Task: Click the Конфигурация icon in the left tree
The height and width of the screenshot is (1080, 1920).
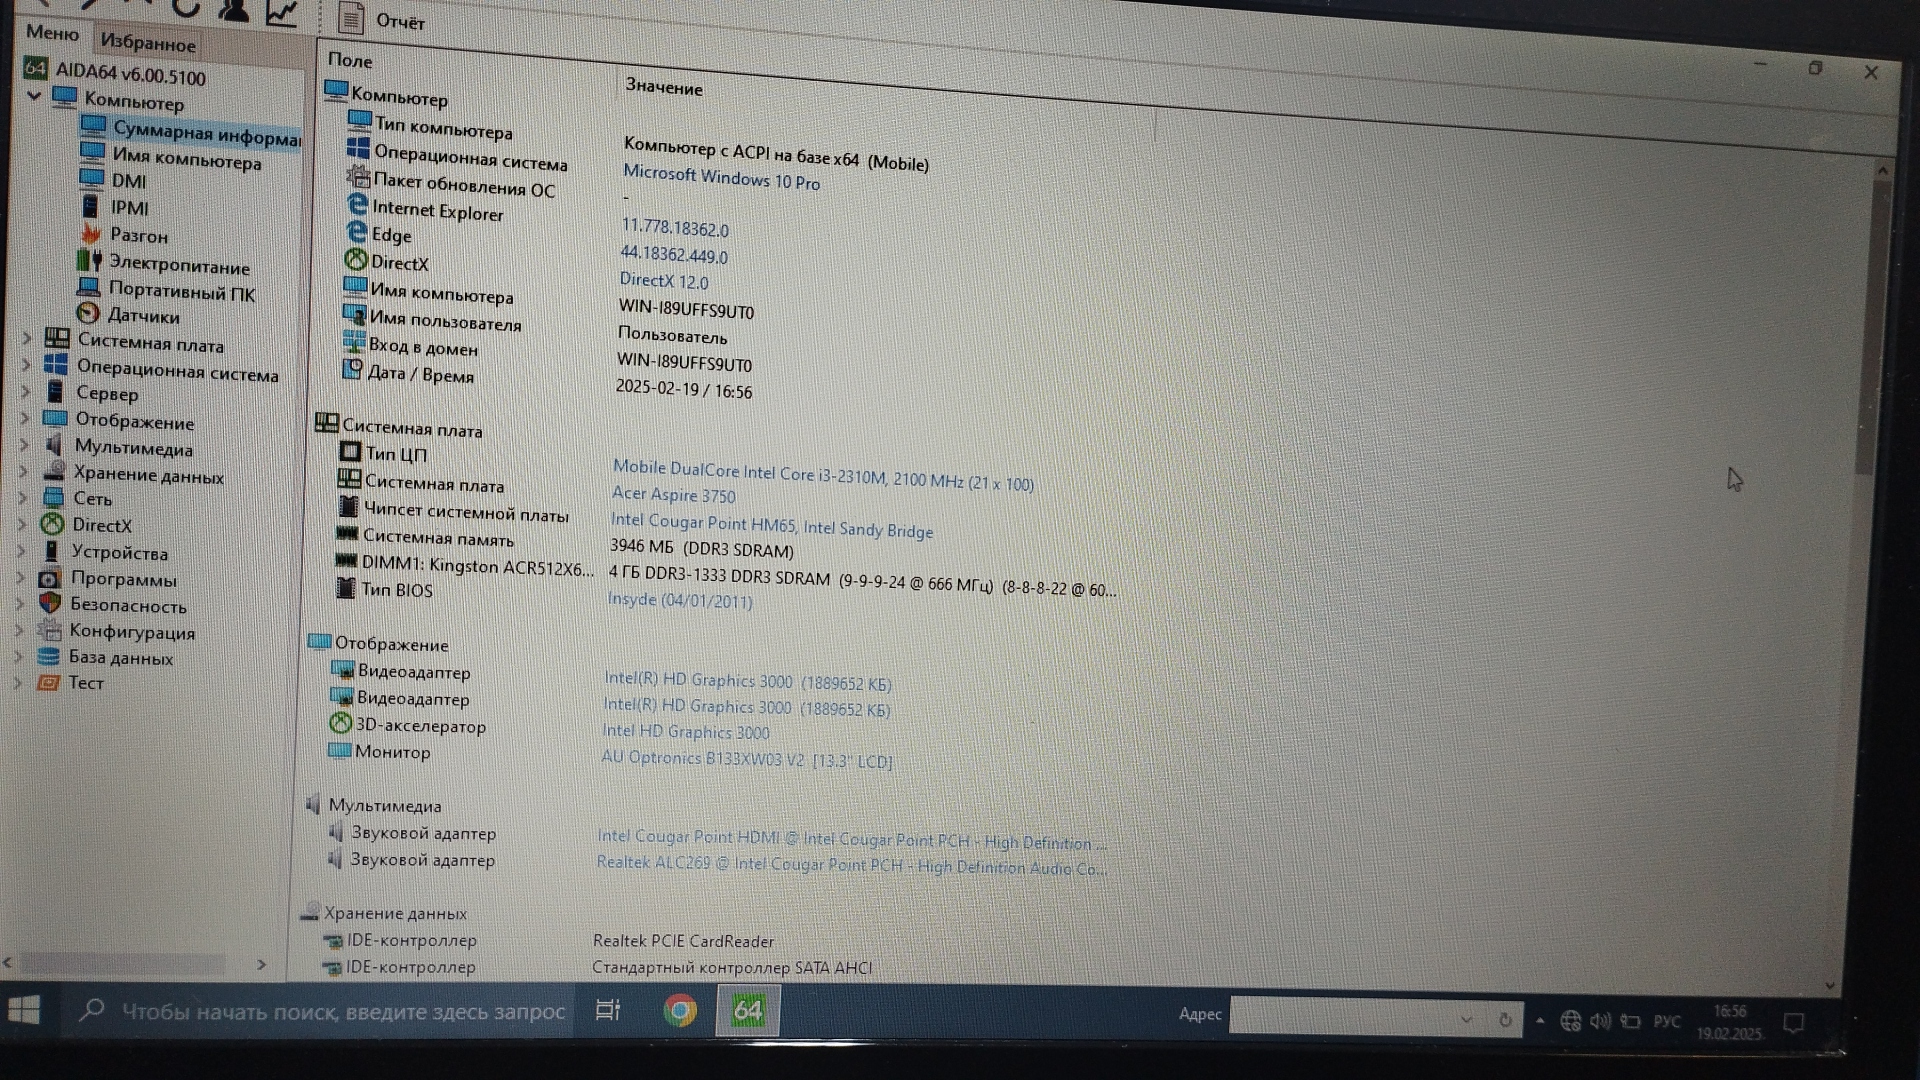Action: [49, 629]
